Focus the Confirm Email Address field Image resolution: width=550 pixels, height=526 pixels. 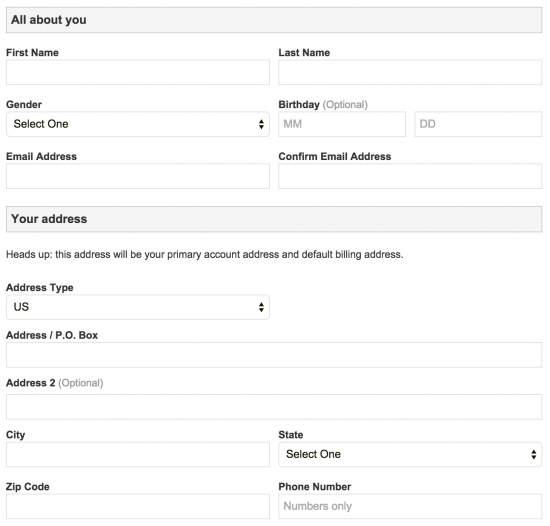coord(410,176)
